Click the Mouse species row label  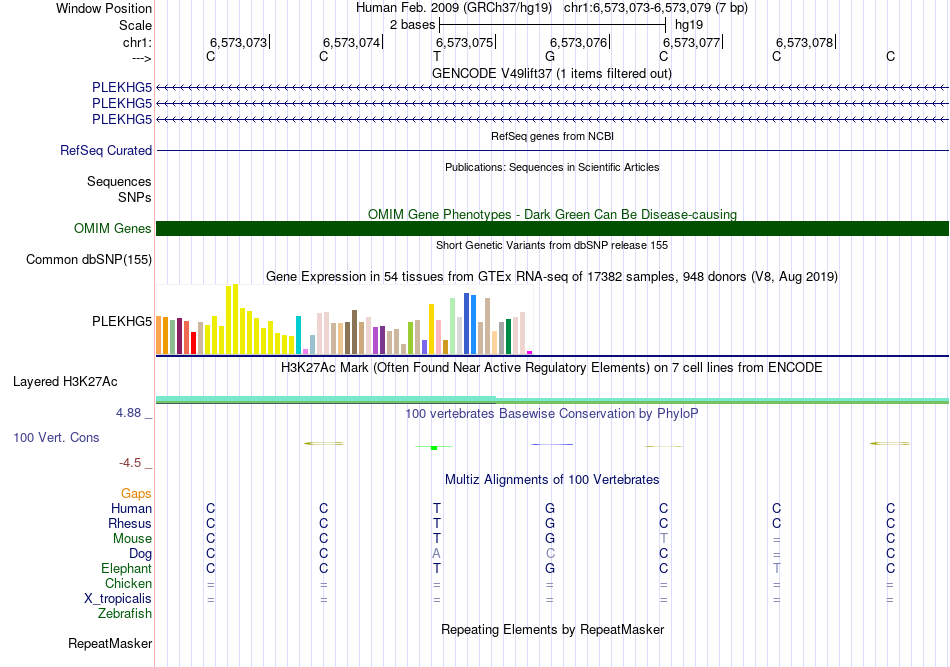pos(132,539)
